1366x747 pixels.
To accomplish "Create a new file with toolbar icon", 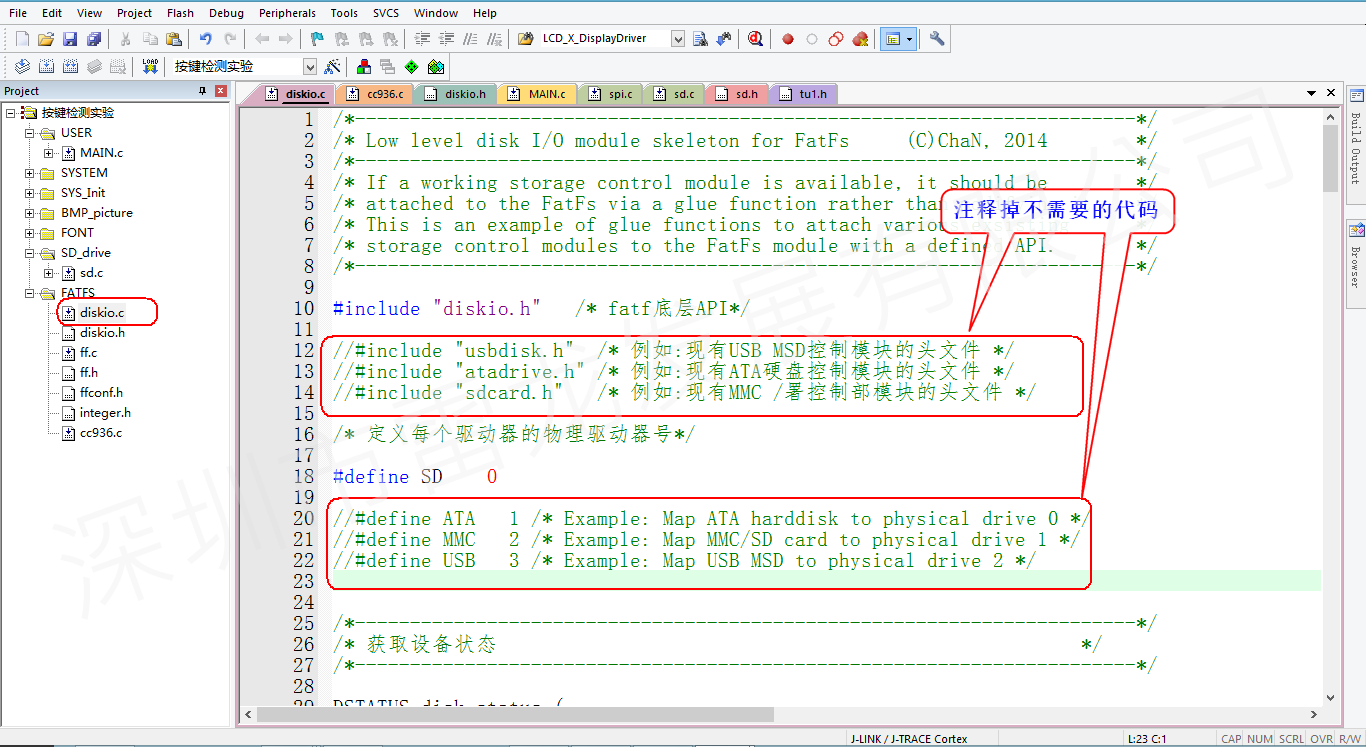I will [x=22, y=39].
